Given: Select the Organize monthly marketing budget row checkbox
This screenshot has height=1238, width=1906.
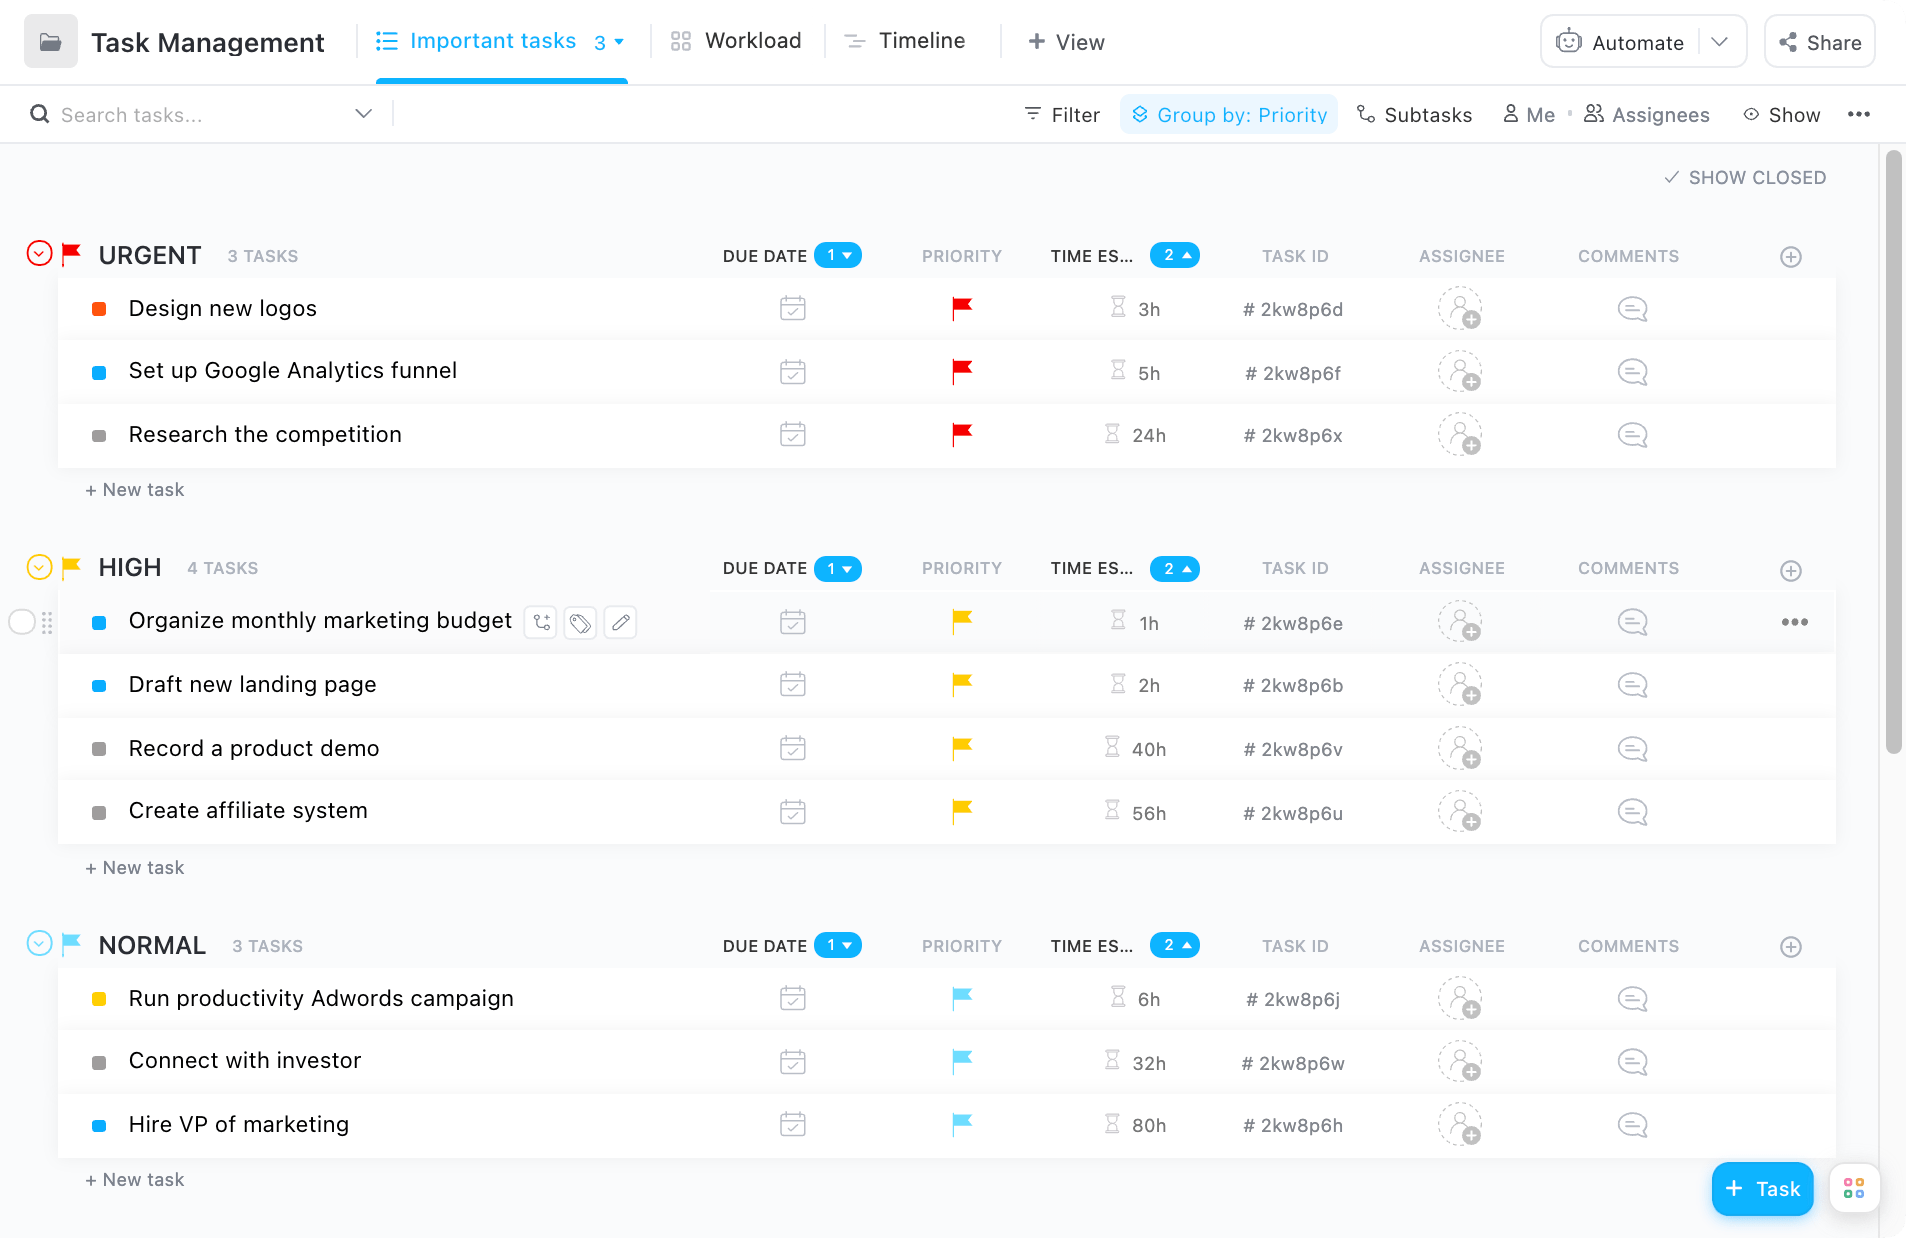Looking at the screenshot, I should [22, 622].
